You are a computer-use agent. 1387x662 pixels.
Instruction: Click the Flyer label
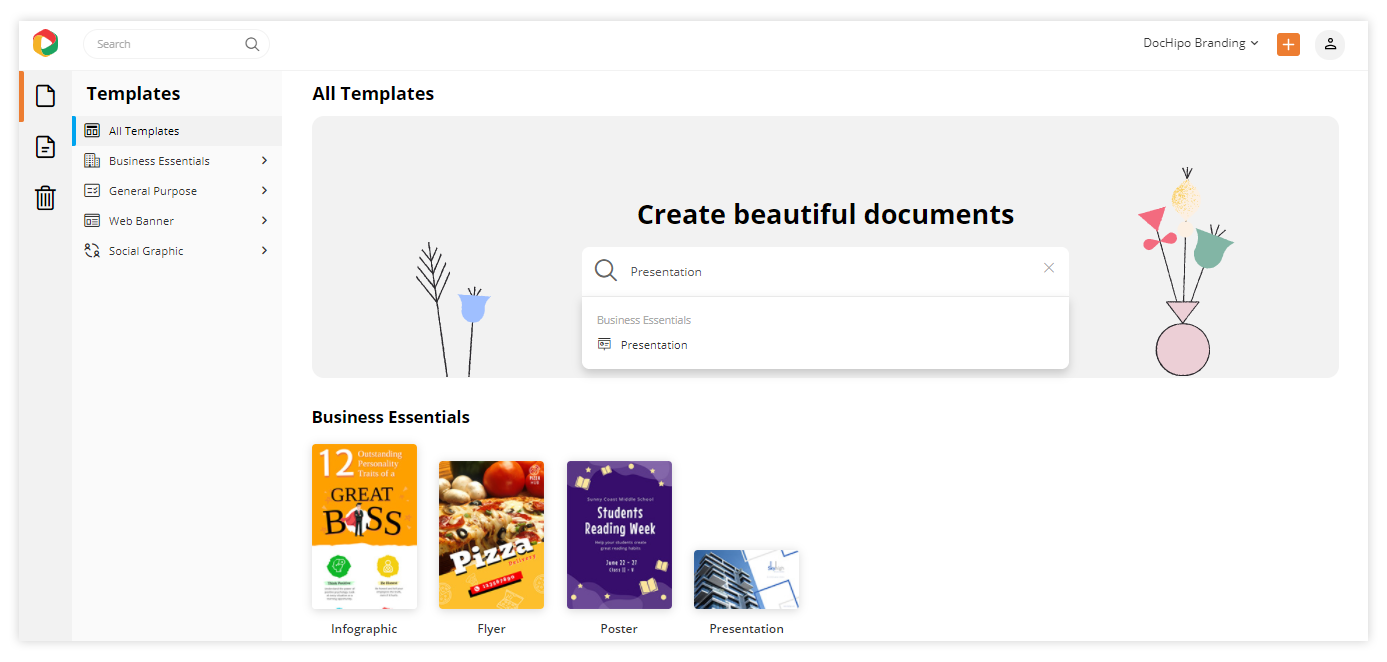pyautogui.click(x=491, y=629)
